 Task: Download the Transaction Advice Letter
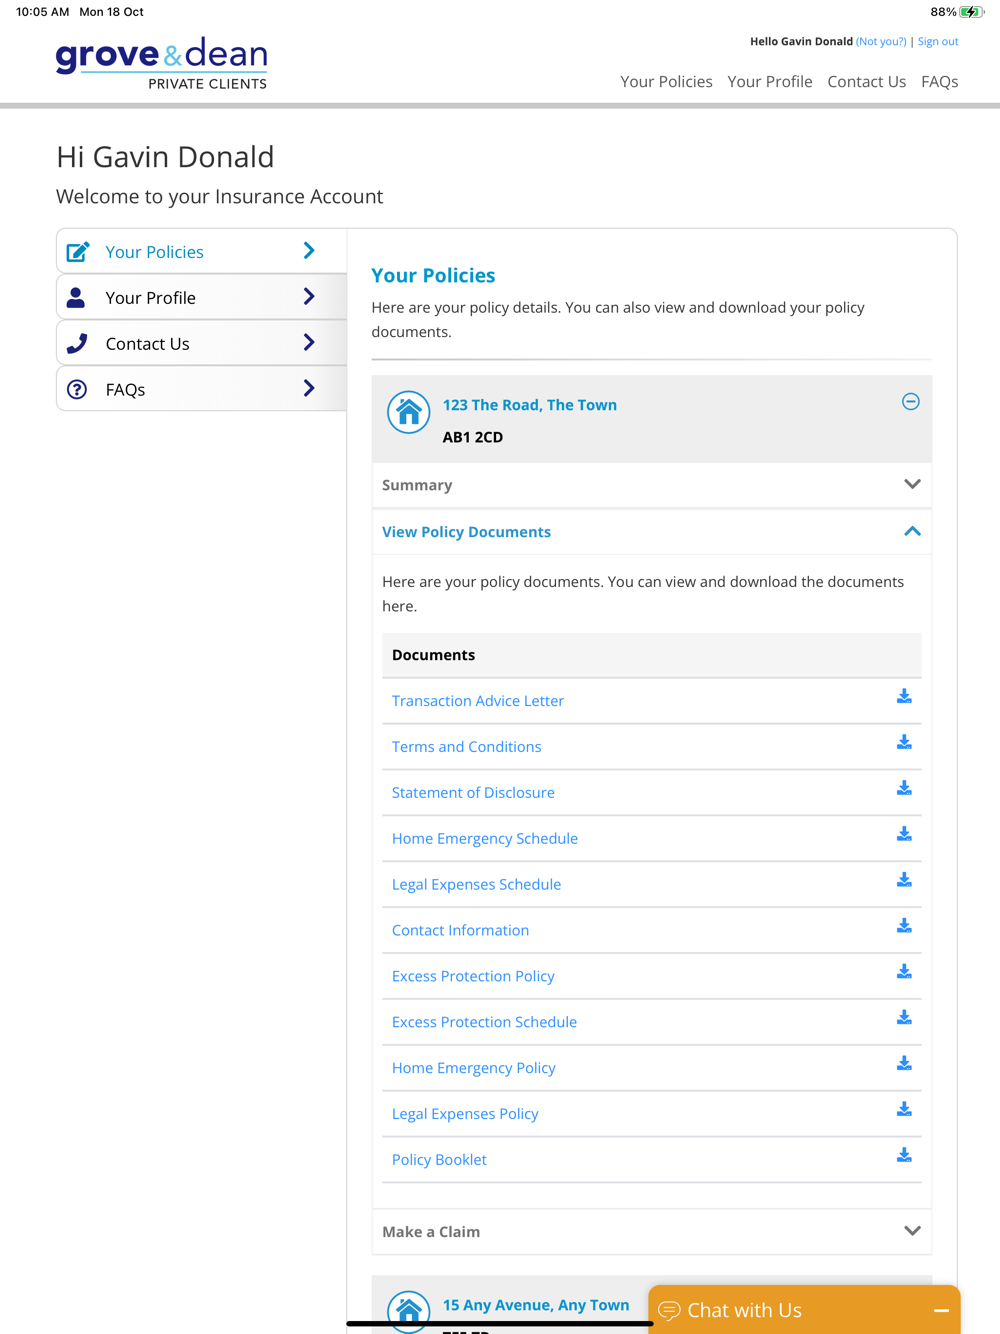point(904,696)
